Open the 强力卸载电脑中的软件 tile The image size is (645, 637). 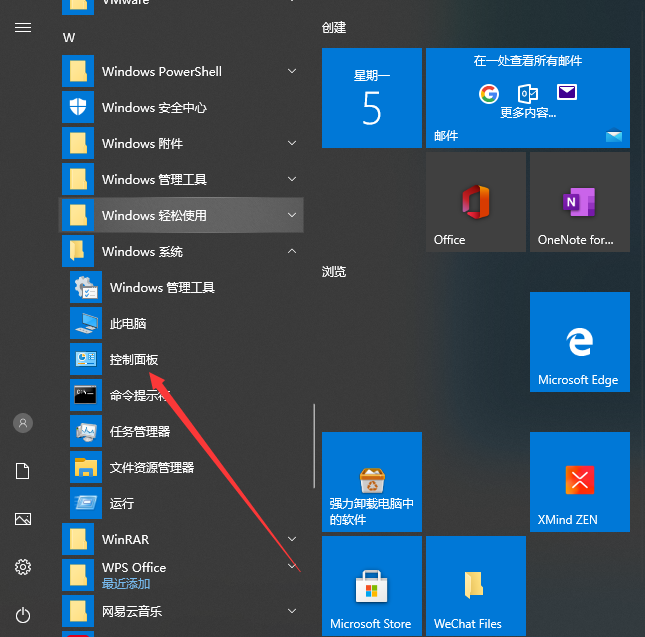pyautogui.click(x=372, y=482)
